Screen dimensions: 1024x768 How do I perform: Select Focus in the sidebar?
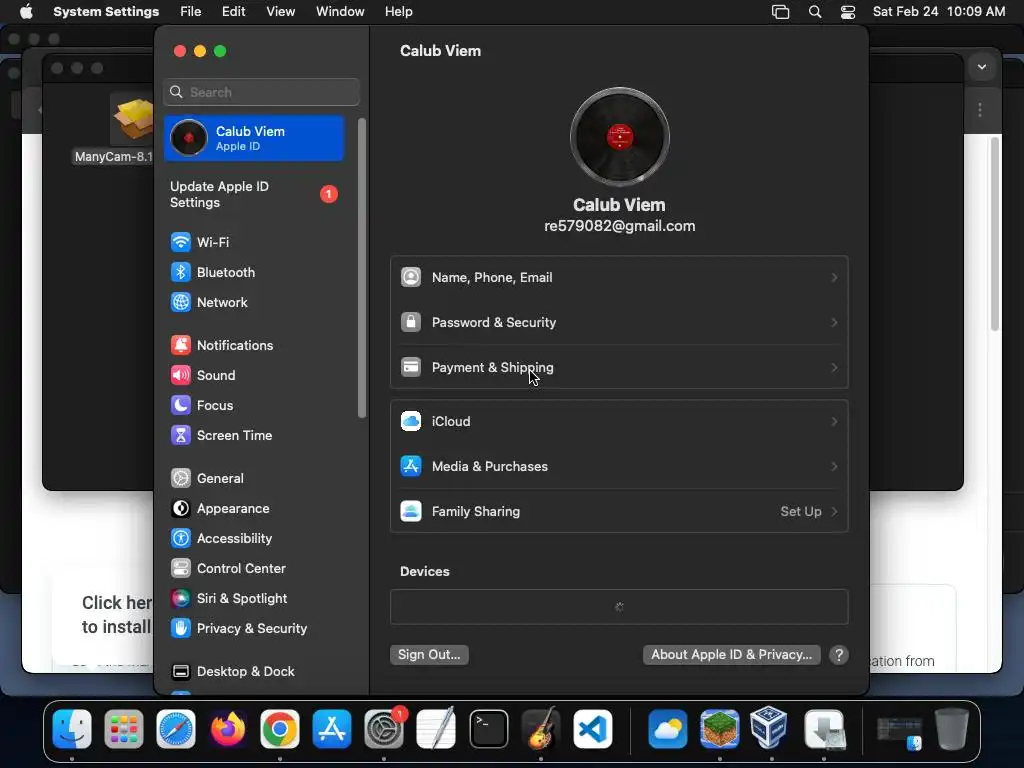201,406
